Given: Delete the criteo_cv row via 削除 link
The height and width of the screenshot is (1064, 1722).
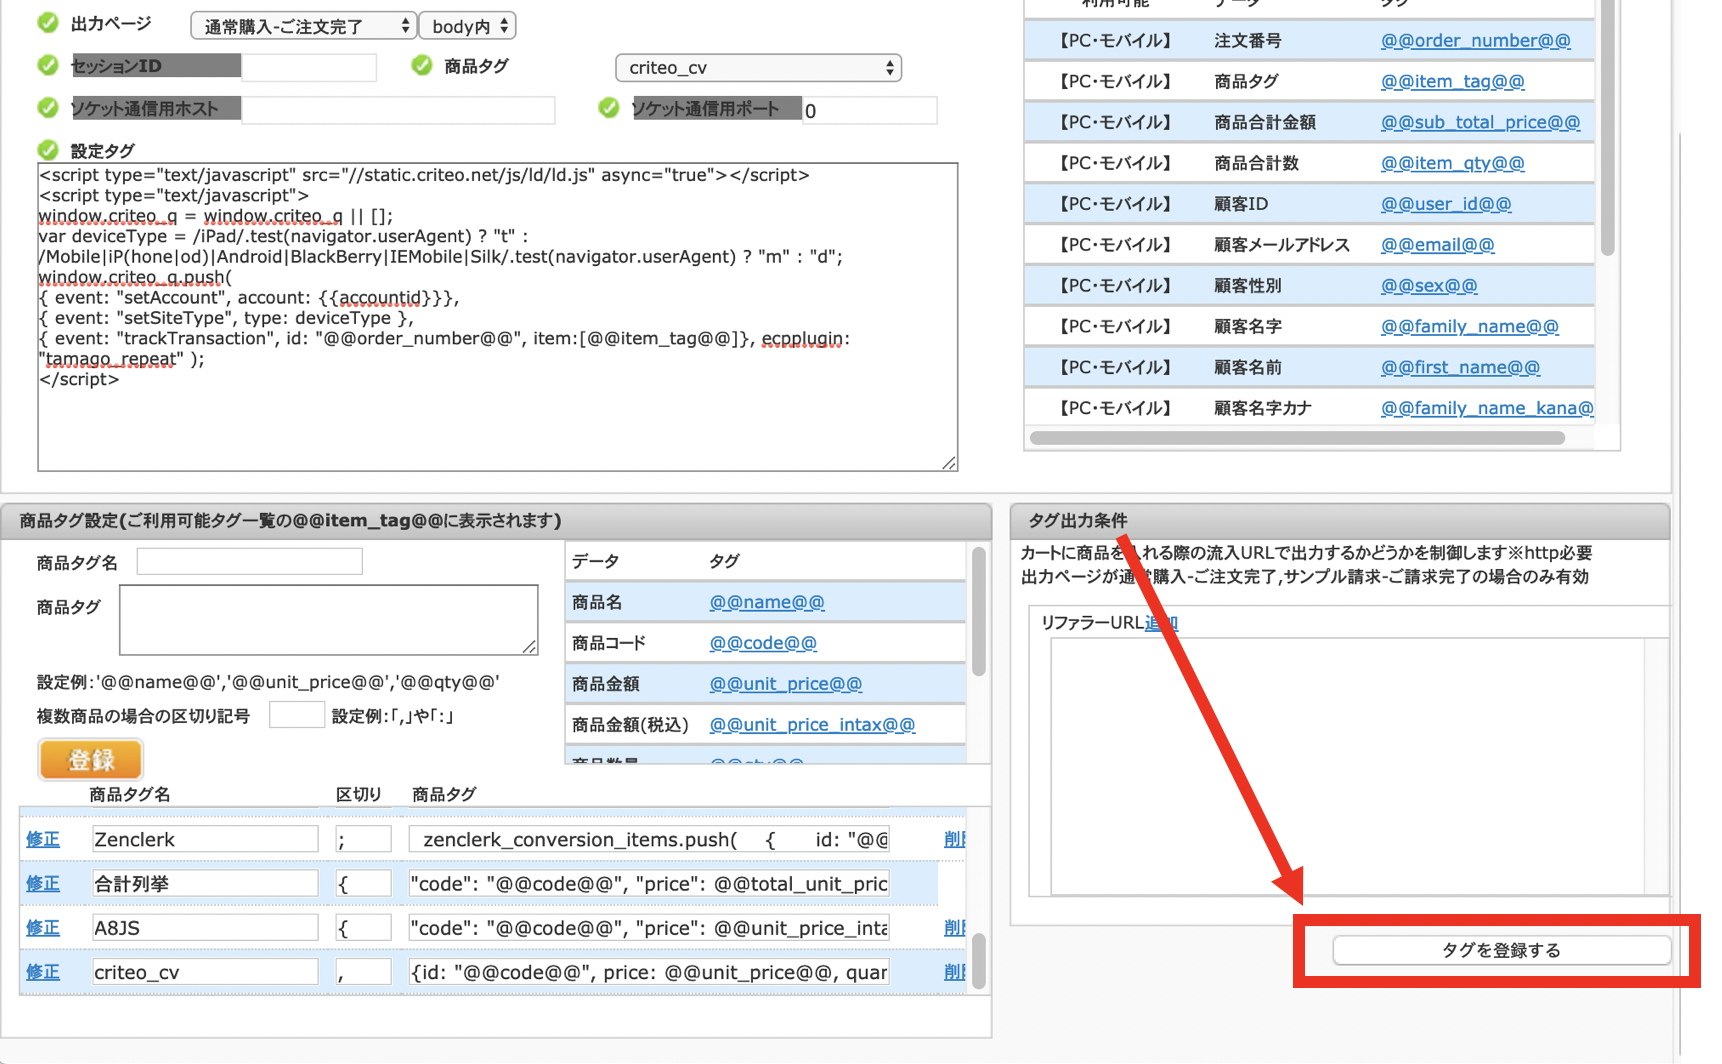Looking at the screenshot, I should pyautogui.click(x=954, y=972).
